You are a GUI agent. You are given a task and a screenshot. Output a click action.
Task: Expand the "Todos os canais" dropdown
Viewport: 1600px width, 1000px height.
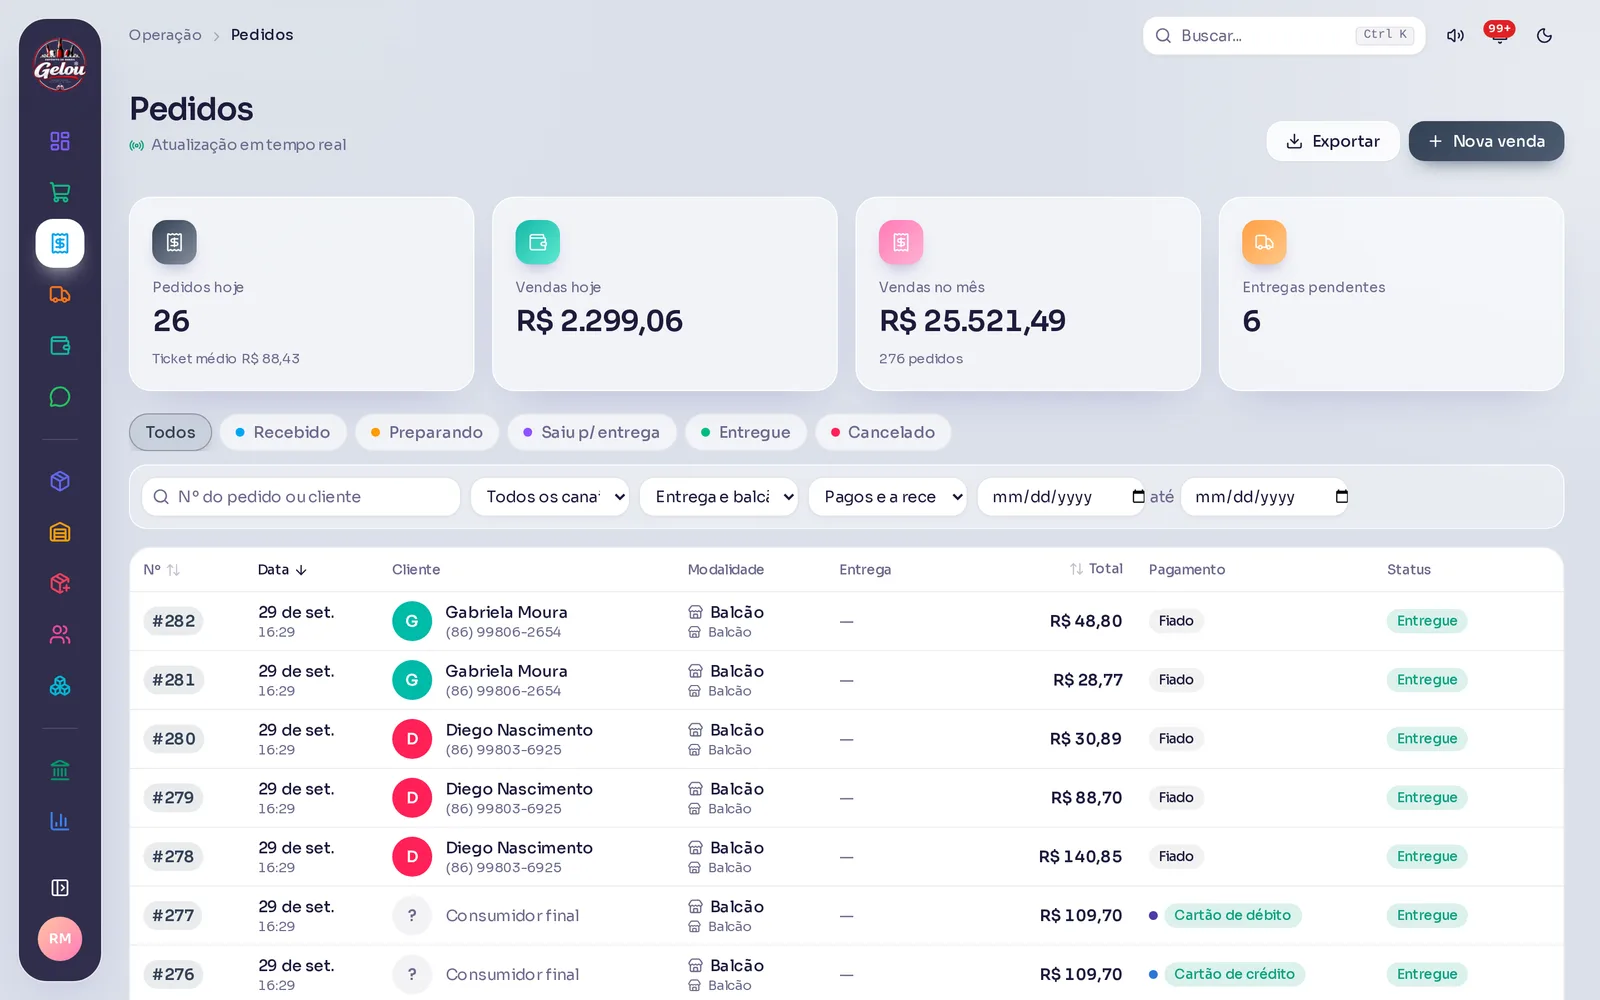pyautogui.click(x=550, y=497)
